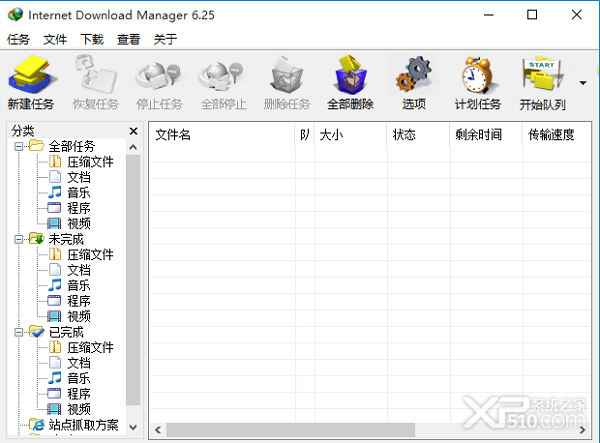This screenshot has width=600, height=443.
Task: Click the category tree vertical scrollbar thumb
Action: pyautogui.click(x=133, y=280)
